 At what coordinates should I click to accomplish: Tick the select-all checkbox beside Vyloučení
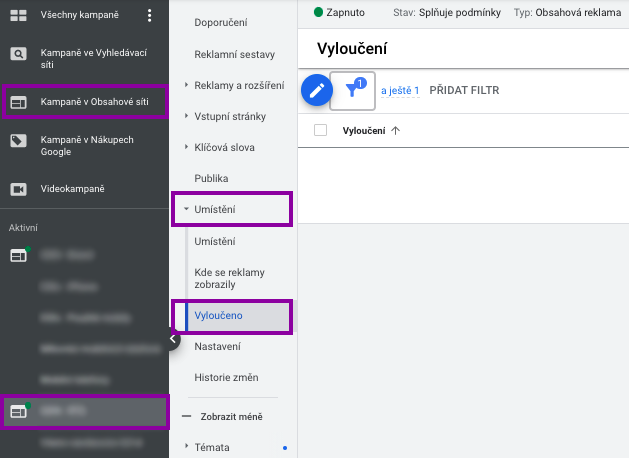click(x=320, y=130)
